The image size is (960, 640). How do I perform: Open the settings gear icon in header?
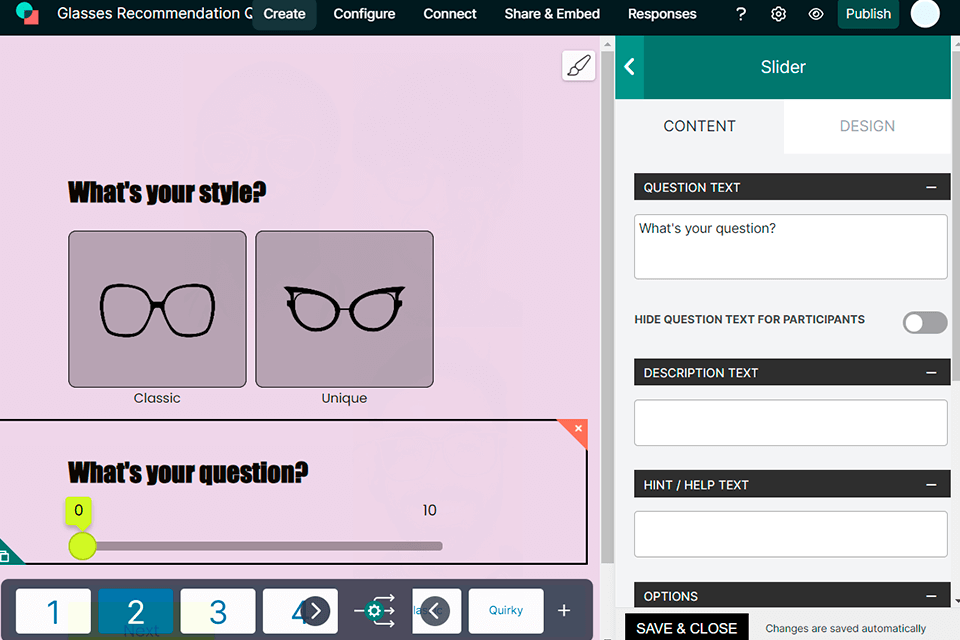pyautogui.click(x=778, y=13)
